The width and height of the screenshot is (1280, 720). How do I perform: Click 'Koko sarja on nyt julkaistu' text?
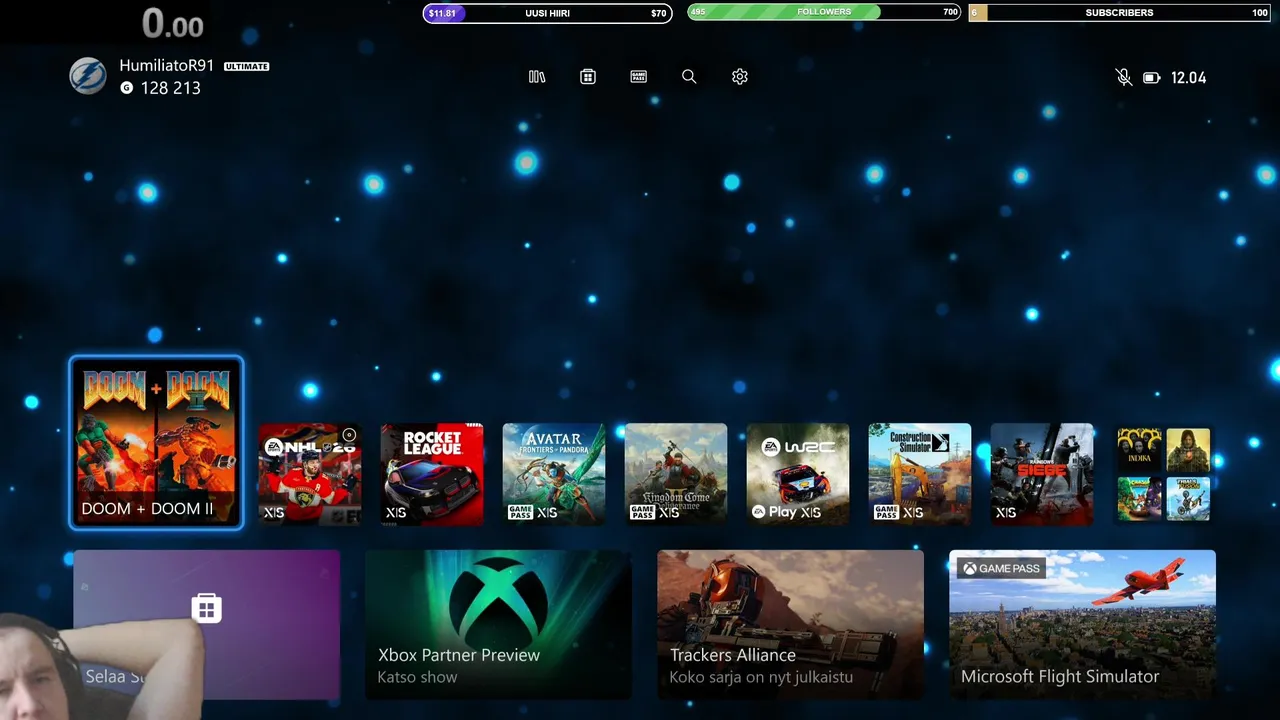click(x=761, y=677)
